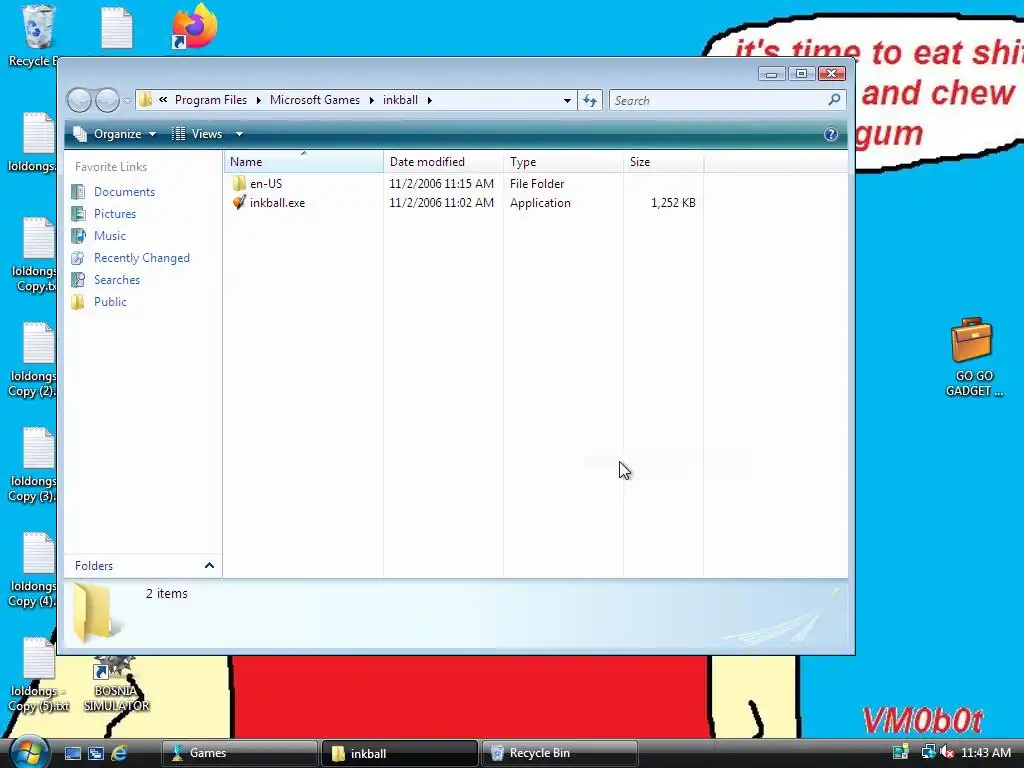
Task: Sort by the Name column header
Action: [x=304, y=162]
